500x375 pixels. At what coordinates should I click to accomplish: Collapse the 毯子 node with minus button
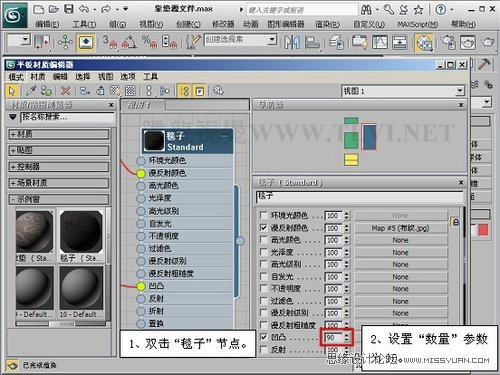point(225,136)
